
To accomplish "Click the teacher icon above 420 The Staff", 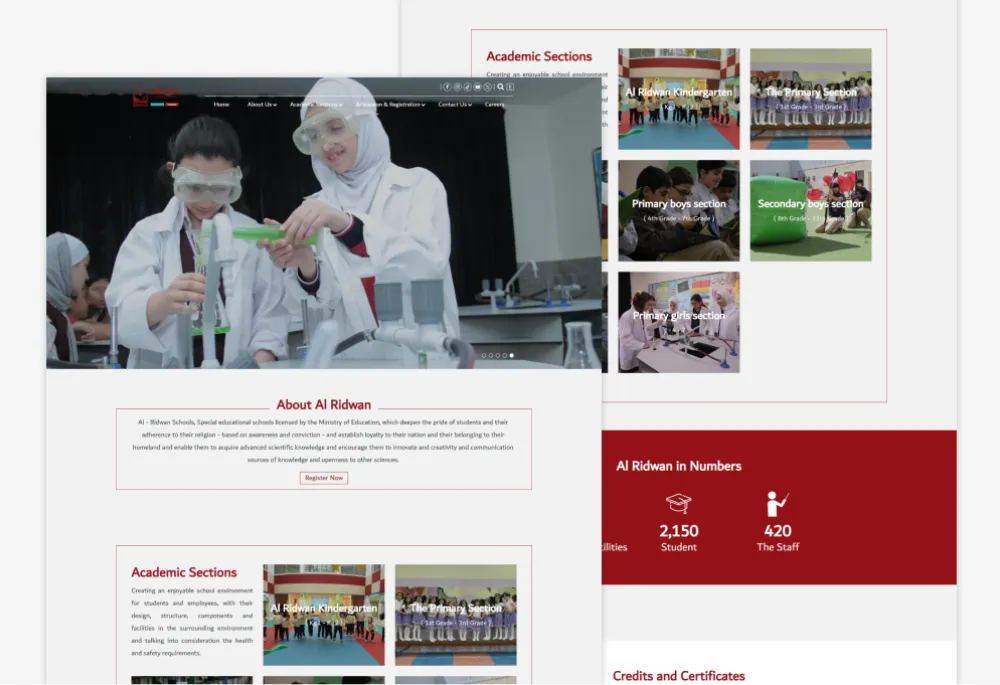I will (x=777, y=504).
